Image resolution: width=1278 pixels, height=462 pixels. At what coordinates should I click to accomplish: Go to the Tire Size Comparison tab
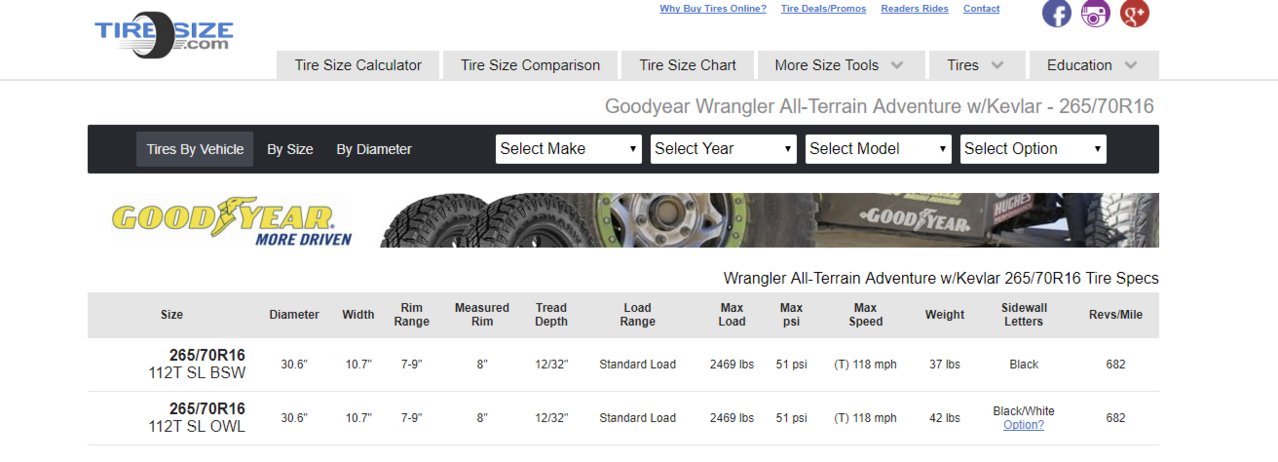click(530, 65)
